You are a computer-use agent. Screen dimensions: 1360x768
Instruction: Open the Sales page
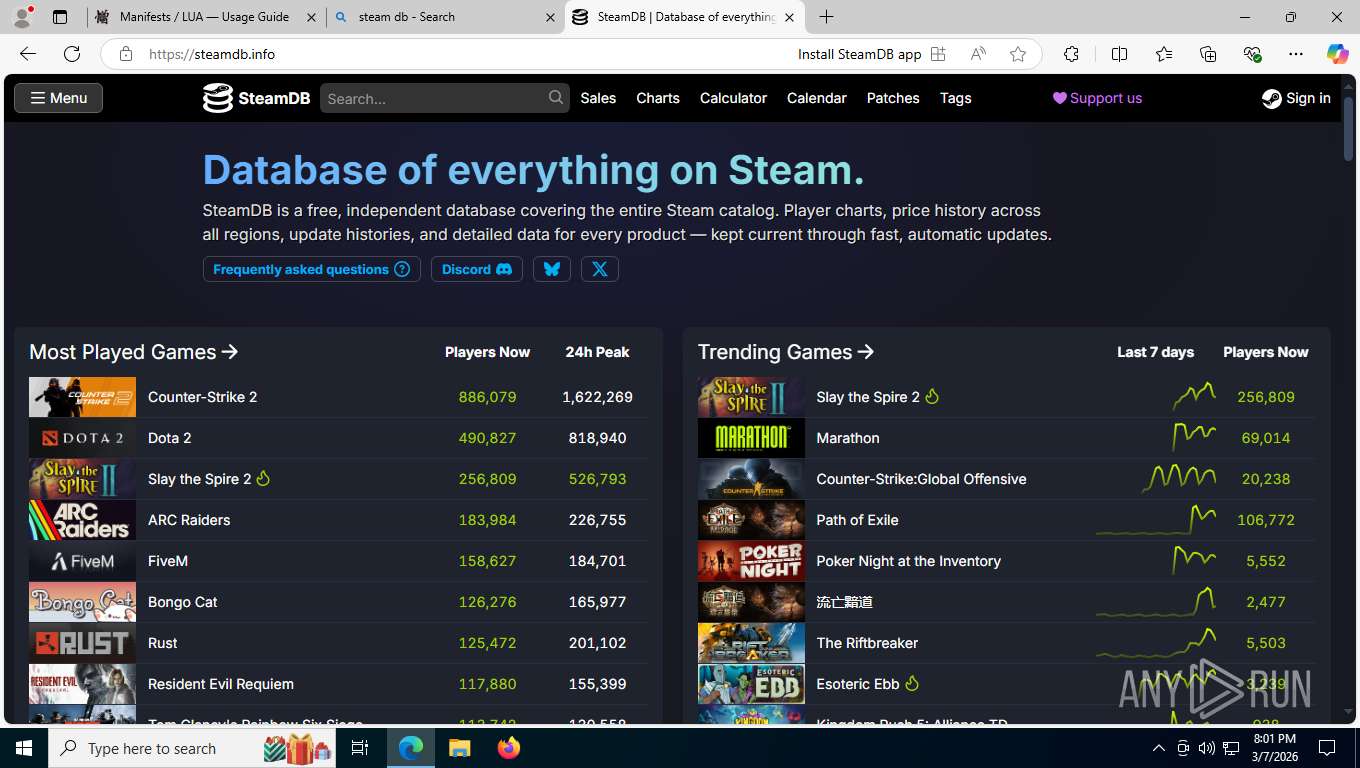point(598,98)
